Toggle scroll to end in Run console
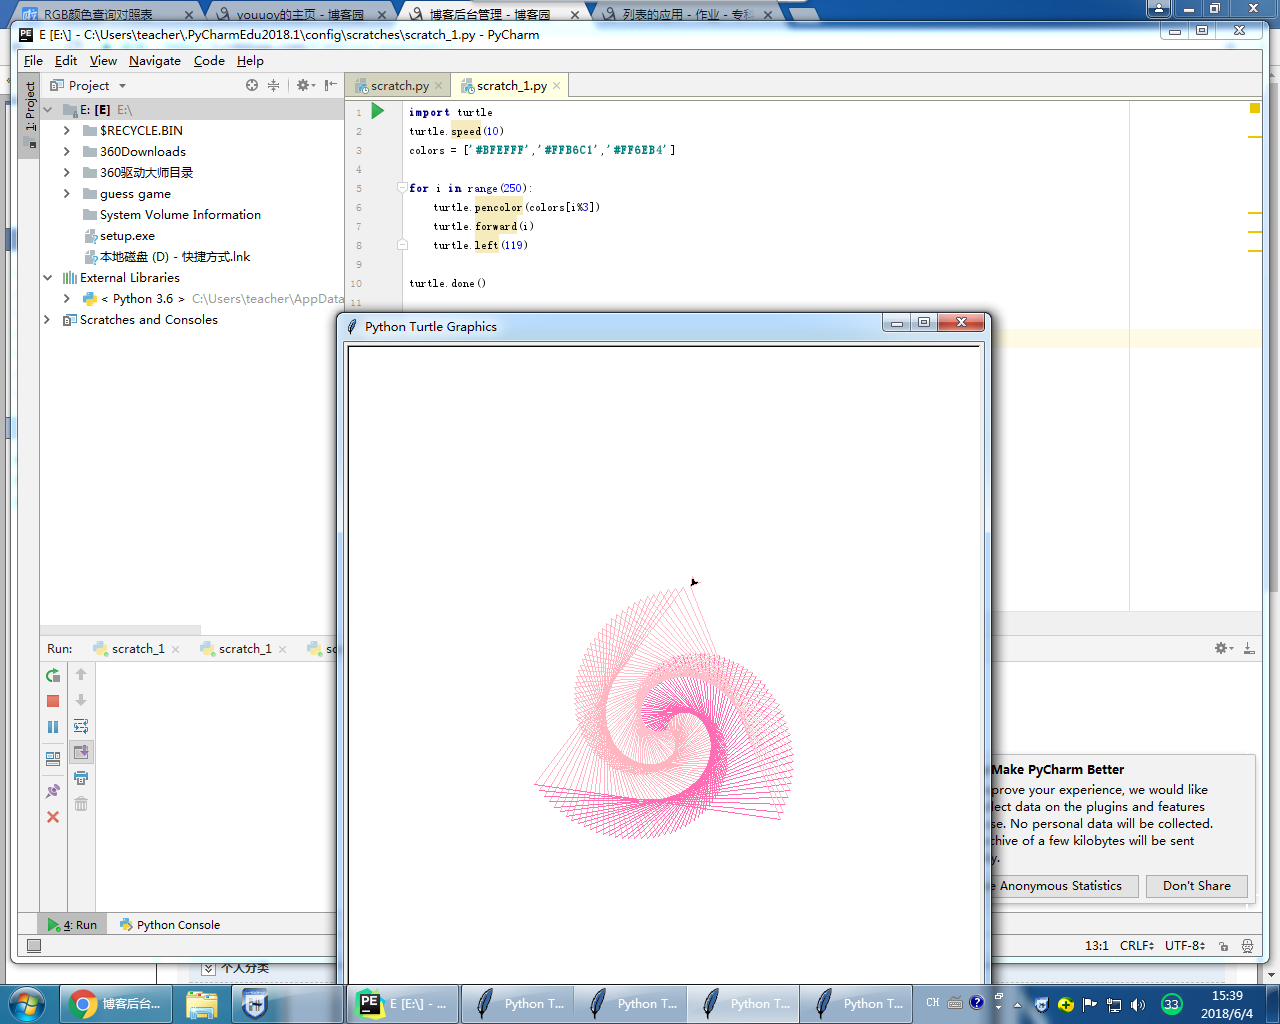 (x=81, y=752)
